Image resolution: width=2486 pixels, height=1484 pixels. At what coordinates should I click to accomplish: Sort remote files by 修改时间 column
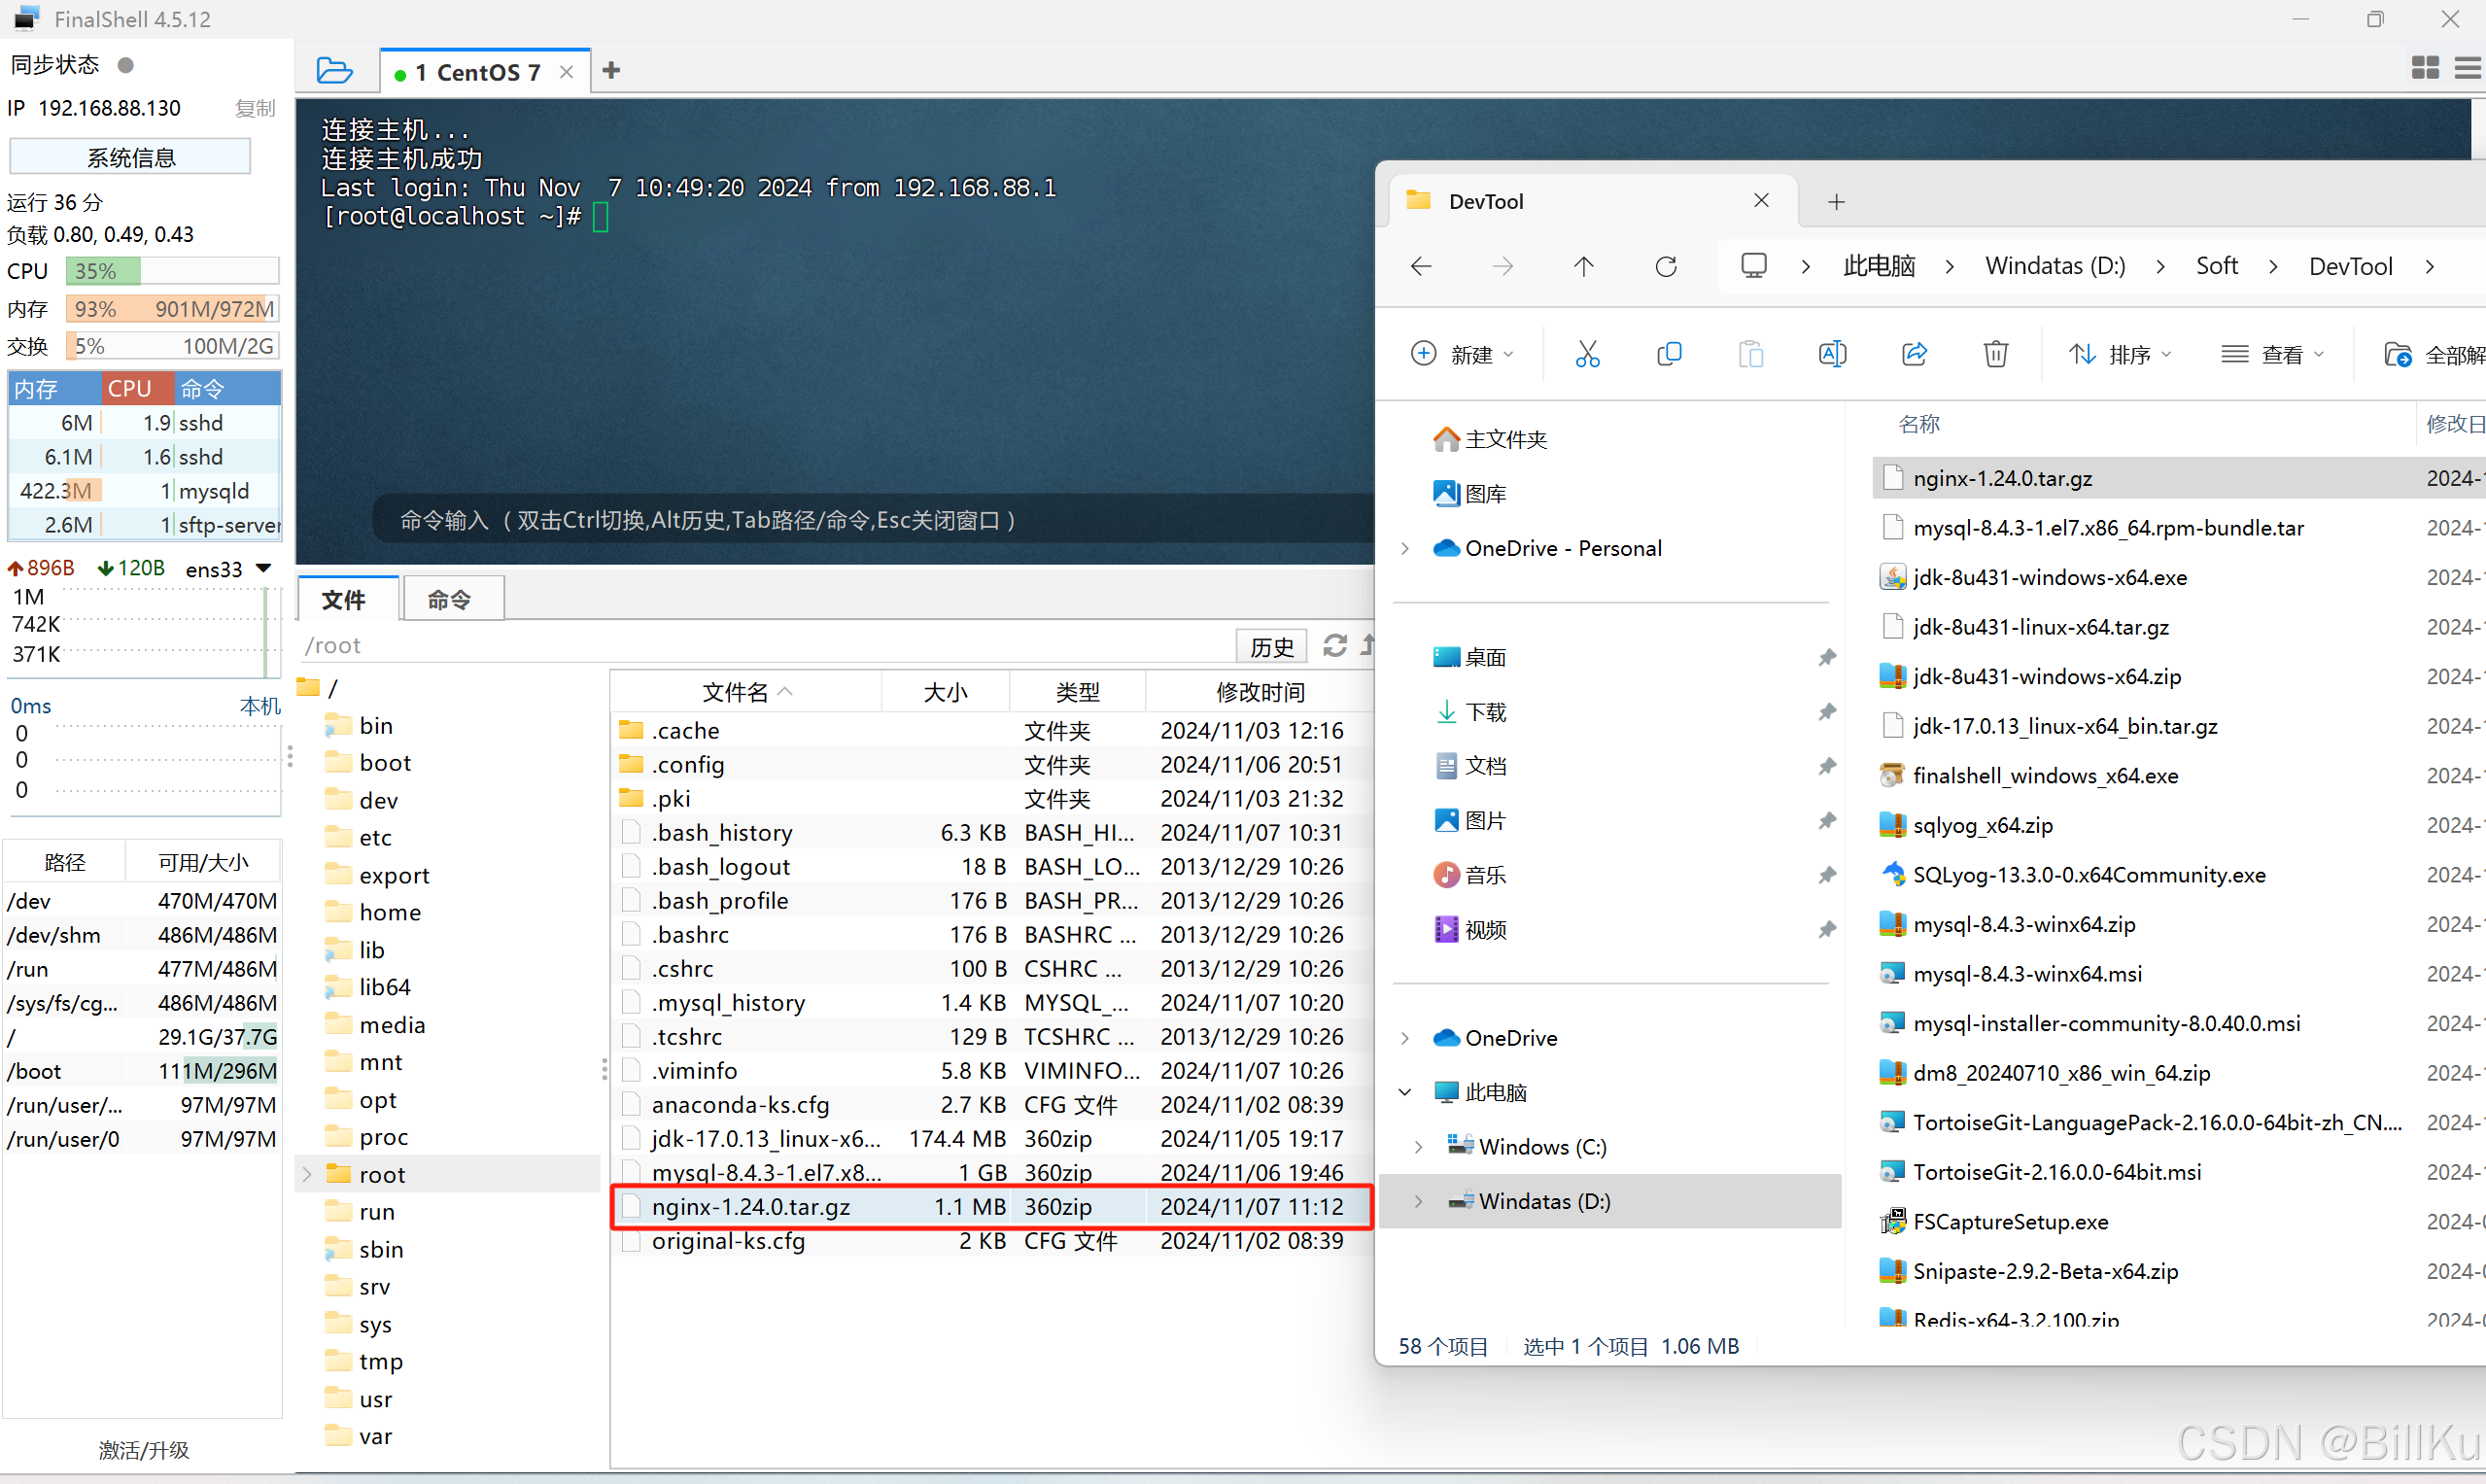tap(1259, 691)
